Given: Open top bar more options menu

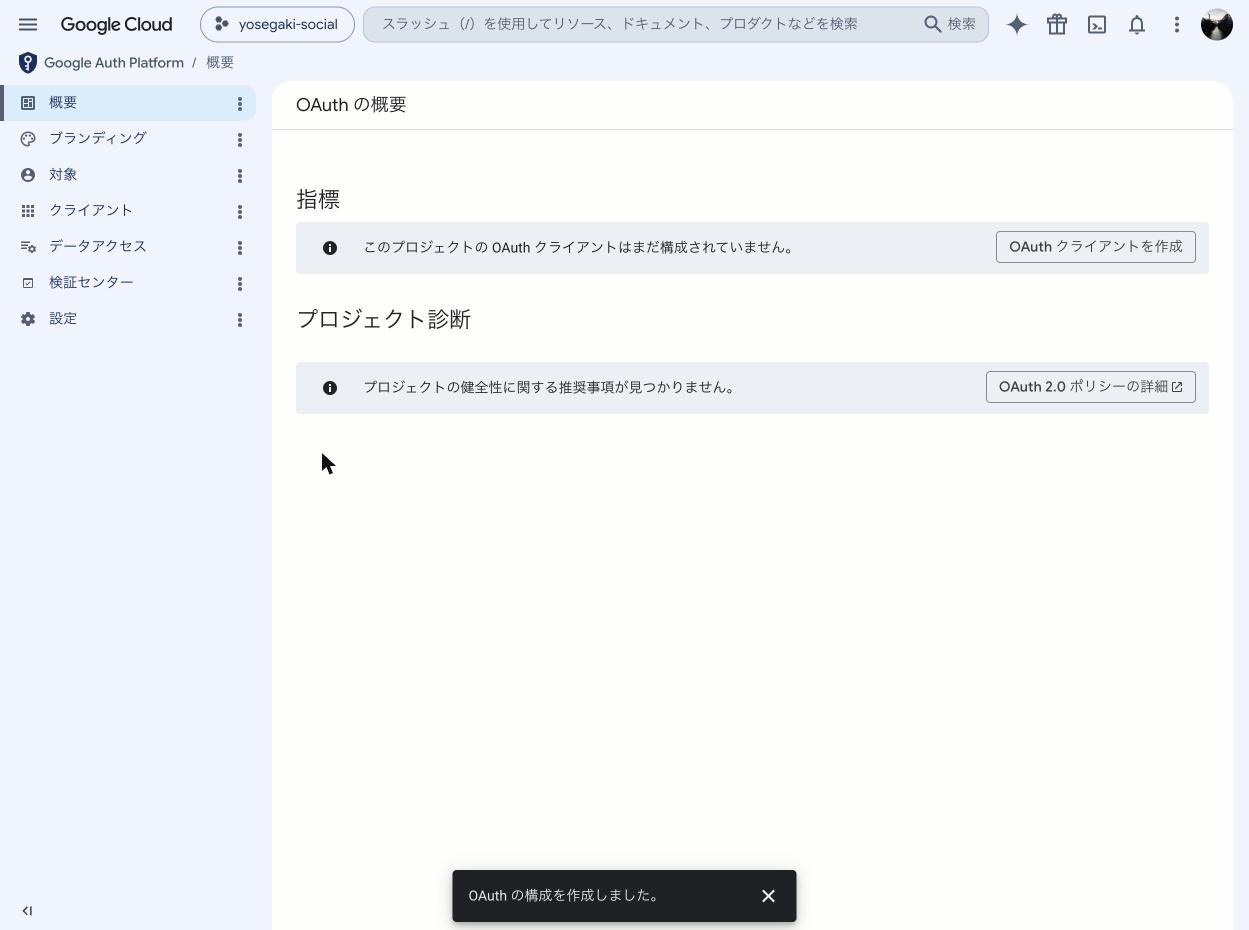Looking at the screenshot, I should (1177, 24).
